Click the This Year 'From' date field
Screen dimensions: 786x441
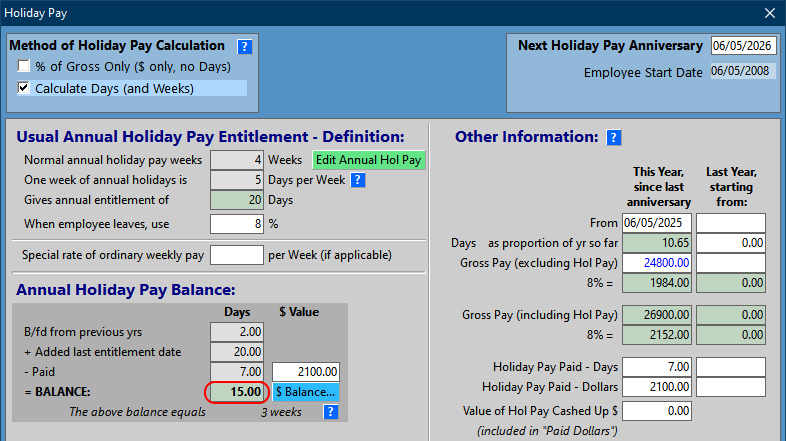tap(656, 222)
